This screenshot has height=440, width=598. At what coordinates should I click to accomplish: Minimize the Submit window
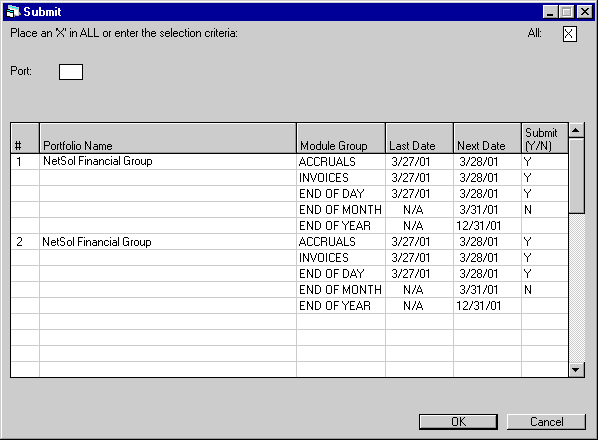(x=550, y=12)
